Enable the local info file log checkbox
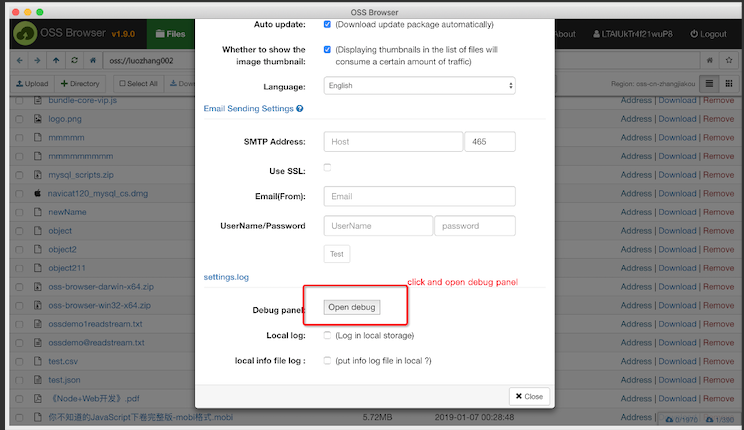Image resolution: width=744 pixels, height=430 pixels. 327,361
